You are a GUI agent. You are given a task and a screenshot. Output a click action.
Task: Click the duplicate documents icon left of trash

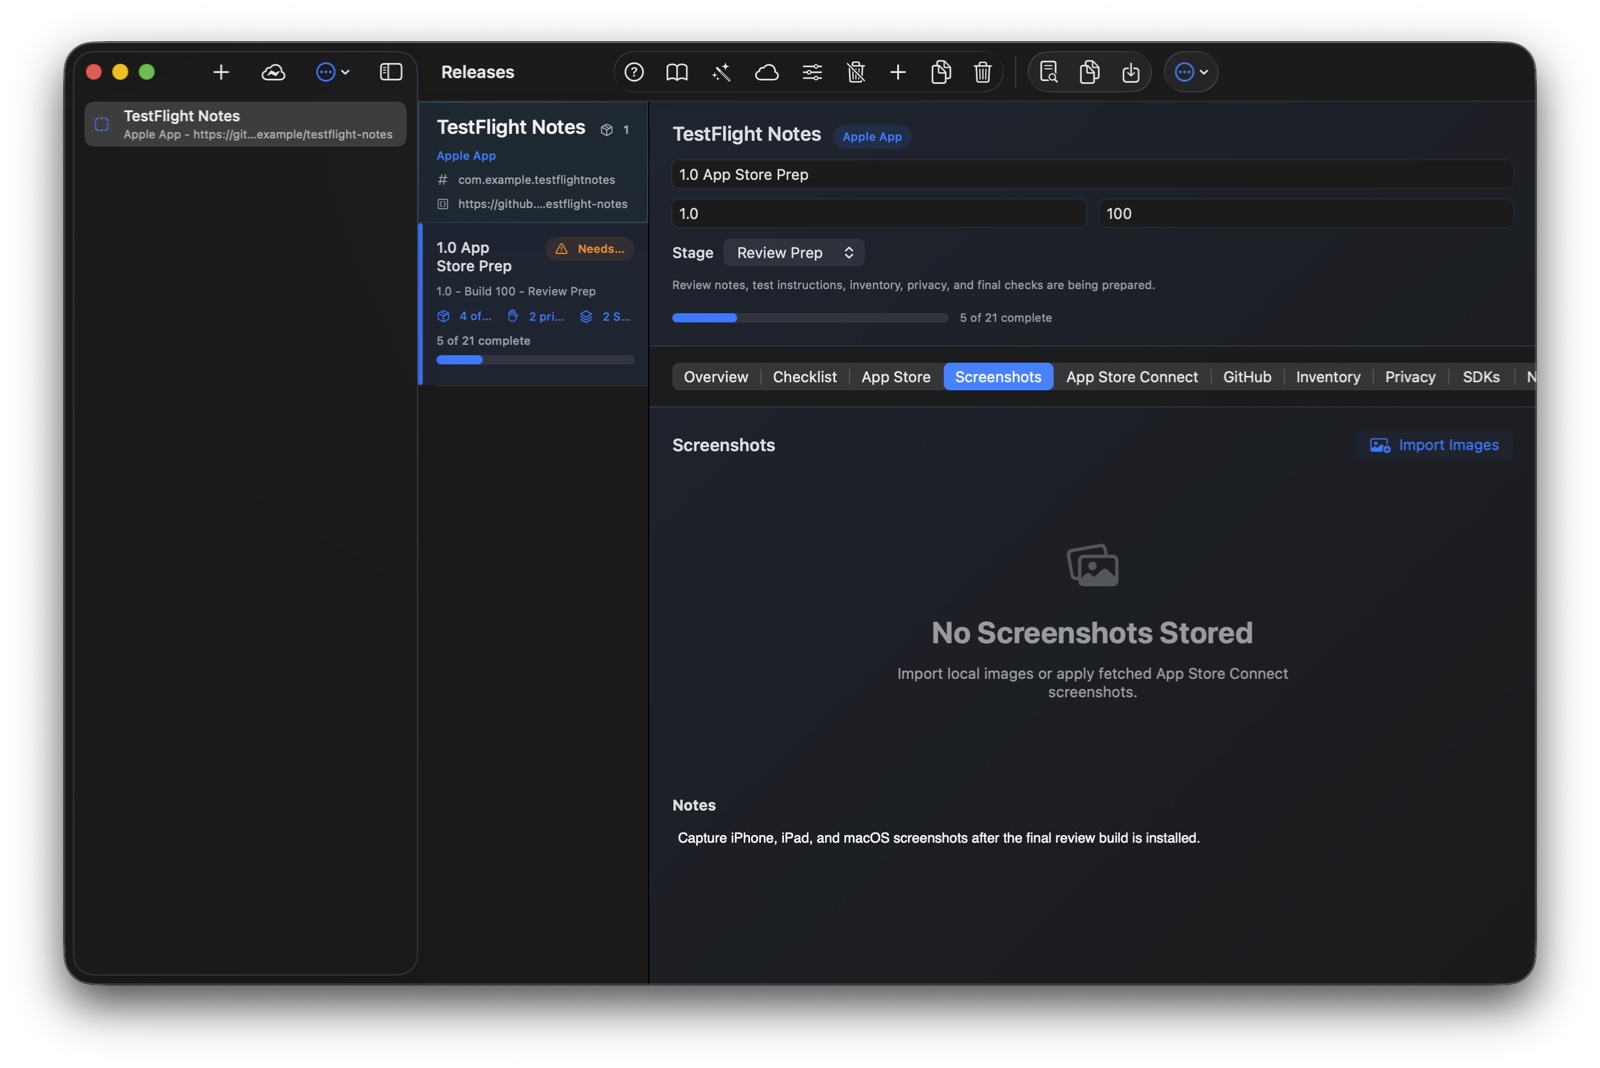tap(941, 72)
